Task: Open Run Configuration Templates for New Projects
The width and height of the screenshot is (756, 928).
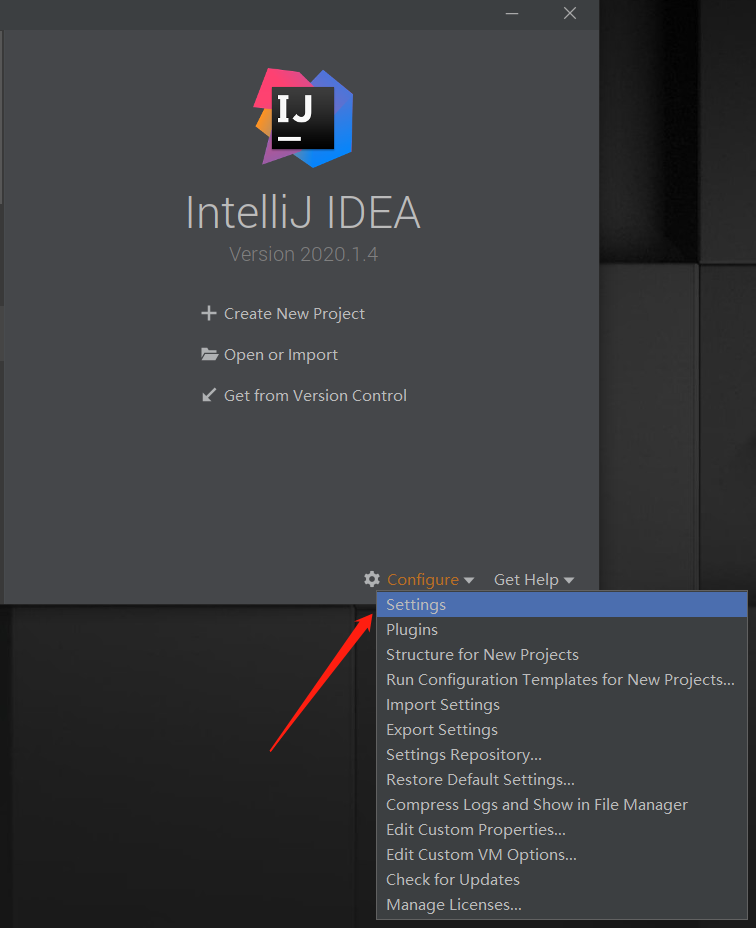Action: pyautogui.click(x=562, y=679)
